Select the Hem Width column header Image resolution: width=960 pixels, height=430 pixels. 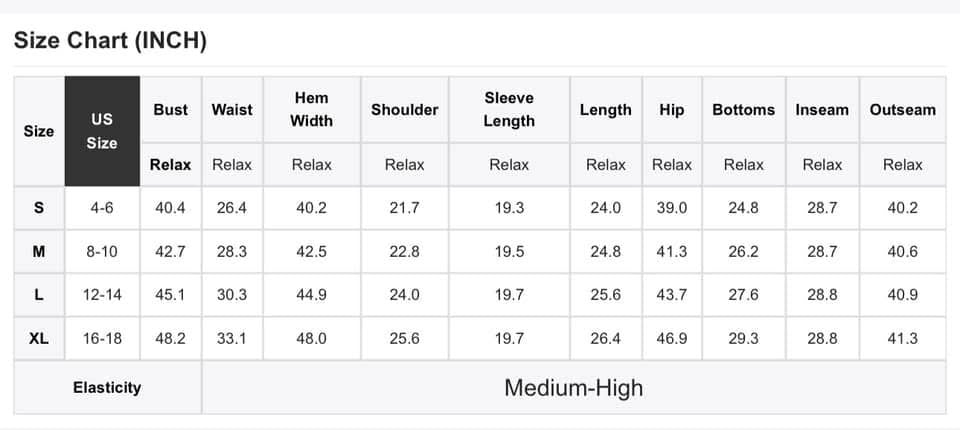[x=311, y=110]
